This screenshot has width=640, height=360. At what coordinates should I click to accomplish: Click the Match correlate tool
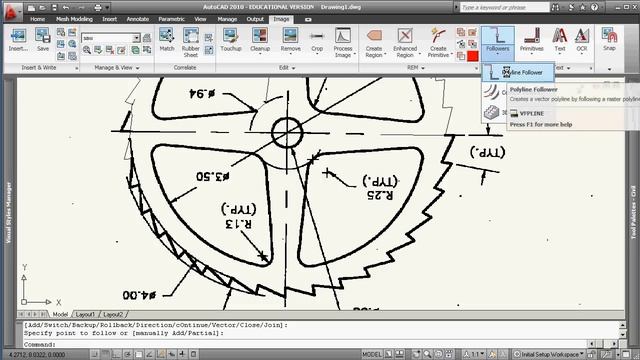167,40
